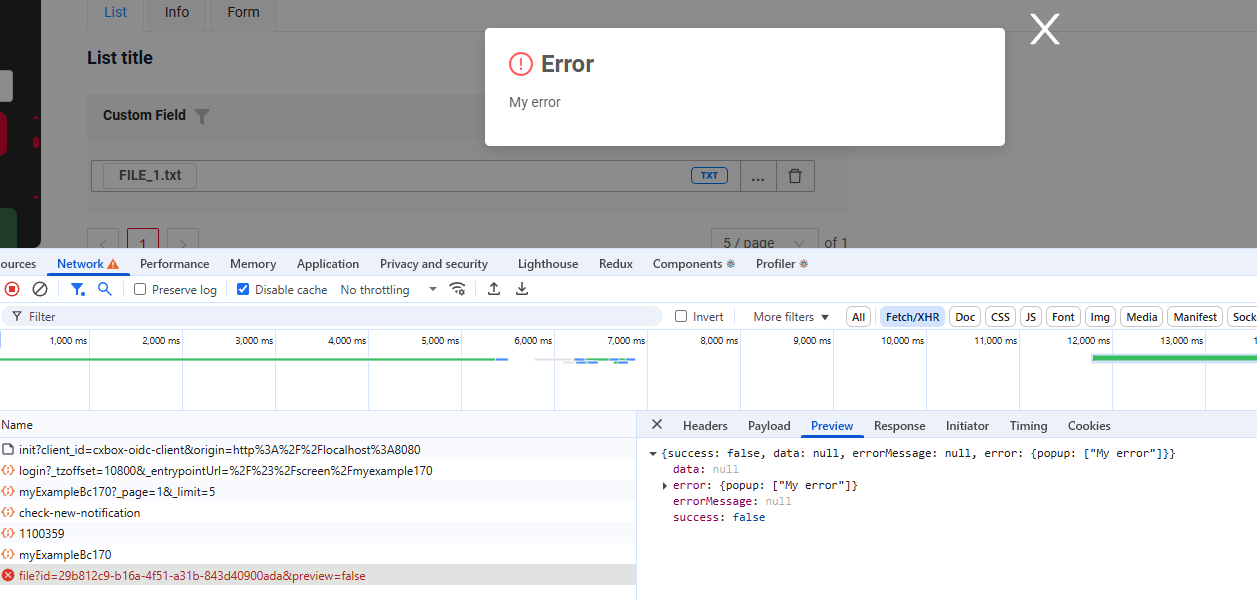
Task: Click the red failed-request icon beside file?id
Action: click(8, 576)
